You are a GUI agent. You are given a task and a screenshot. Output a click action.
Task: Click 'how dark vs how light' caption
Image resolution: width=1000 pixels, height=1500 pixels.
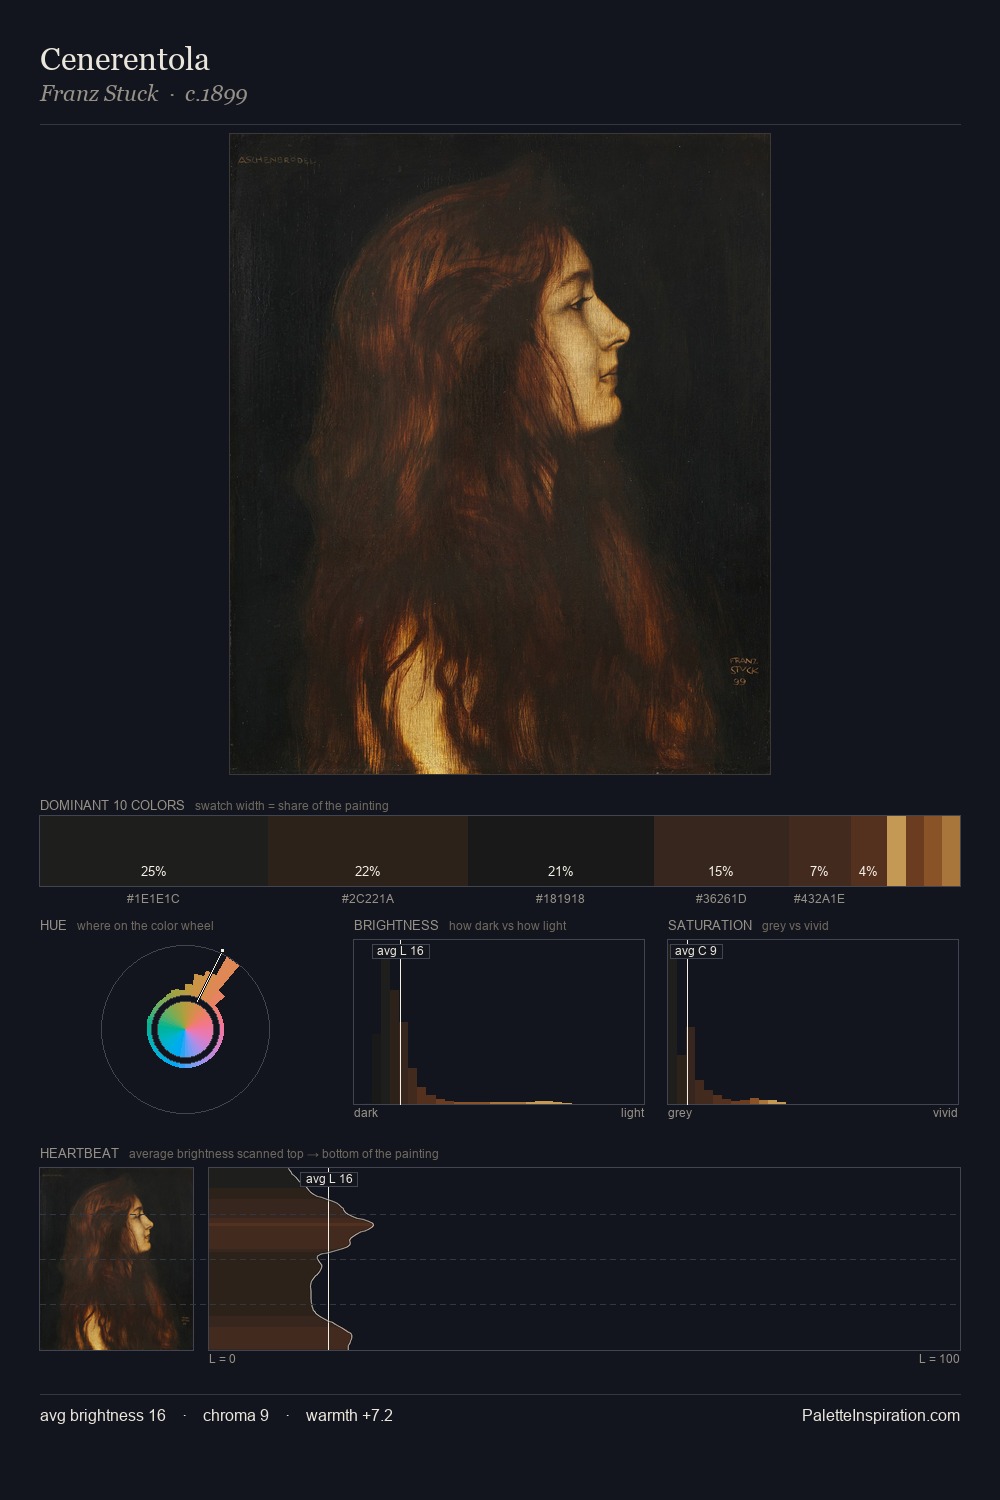(508, 926)
